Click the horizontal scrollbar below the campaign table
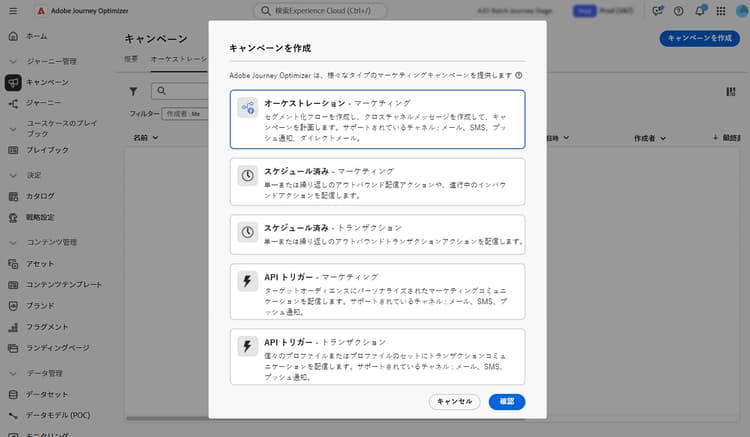 325,418
